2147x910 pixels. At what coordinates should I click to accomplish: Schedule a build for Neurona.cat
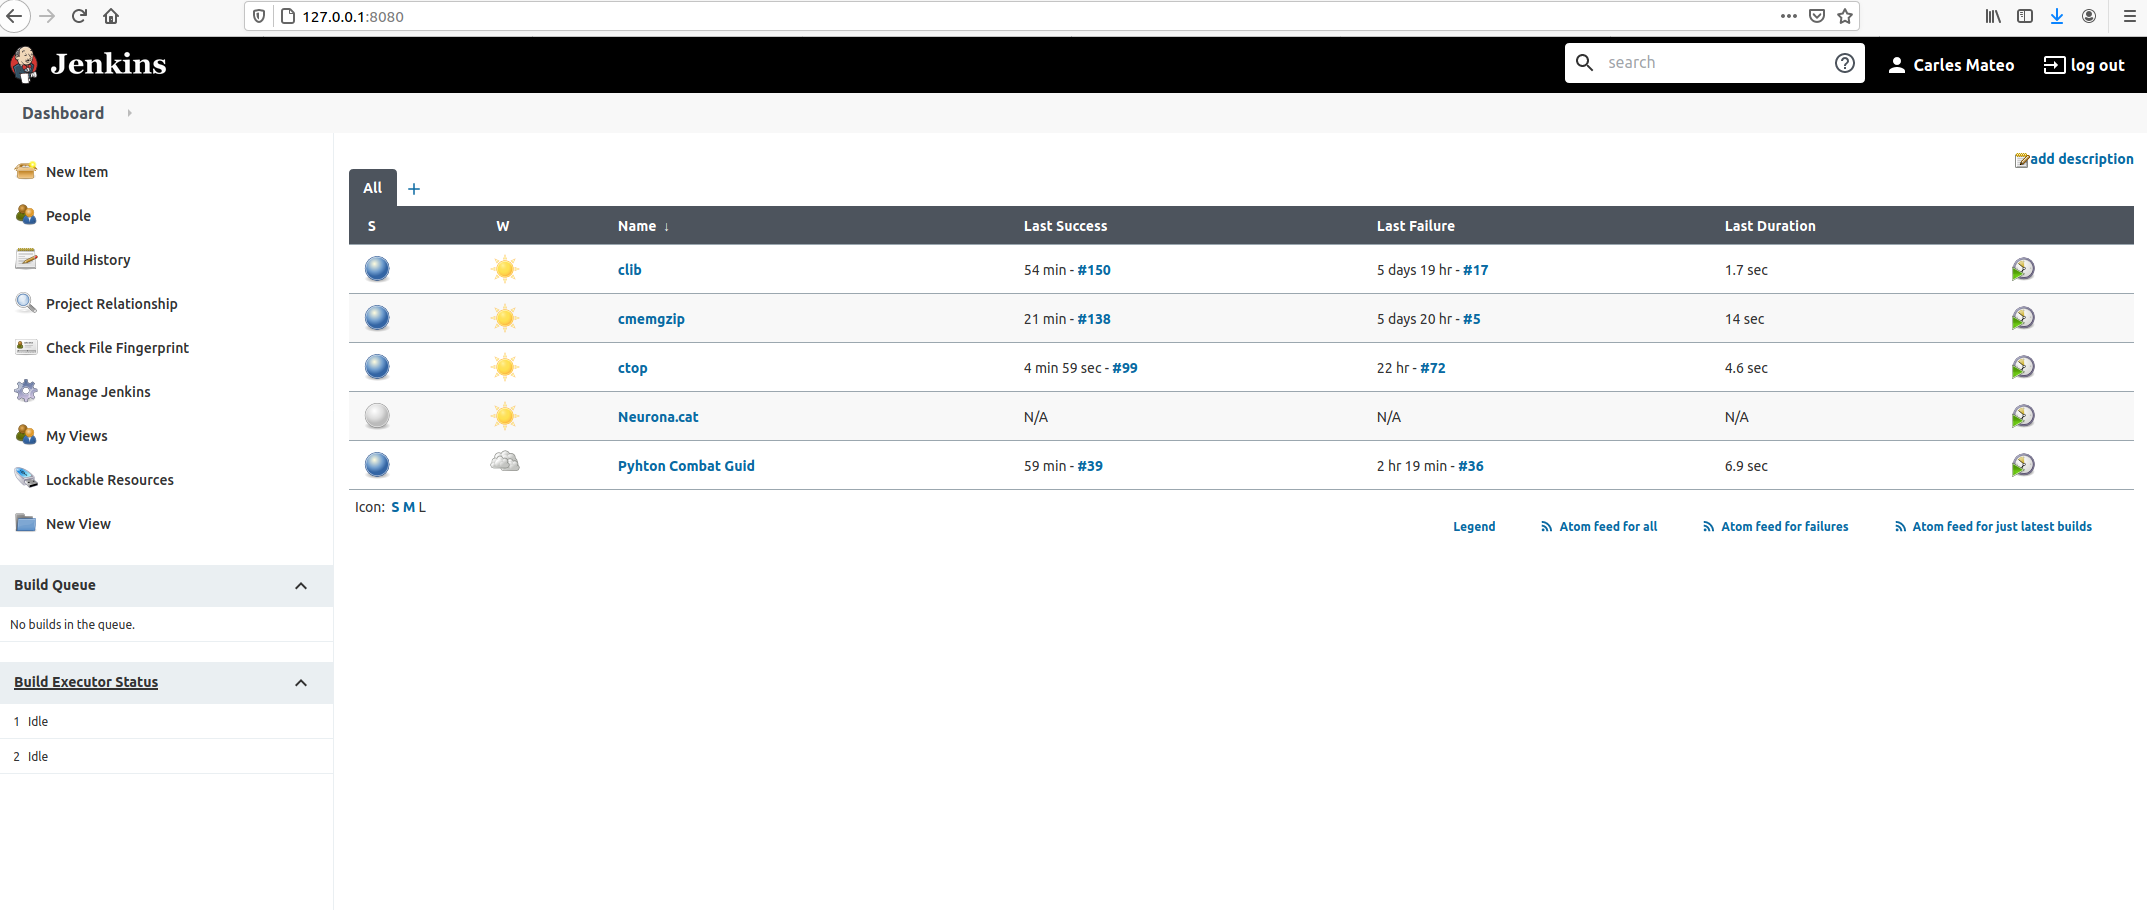(x=2023, y=416)
